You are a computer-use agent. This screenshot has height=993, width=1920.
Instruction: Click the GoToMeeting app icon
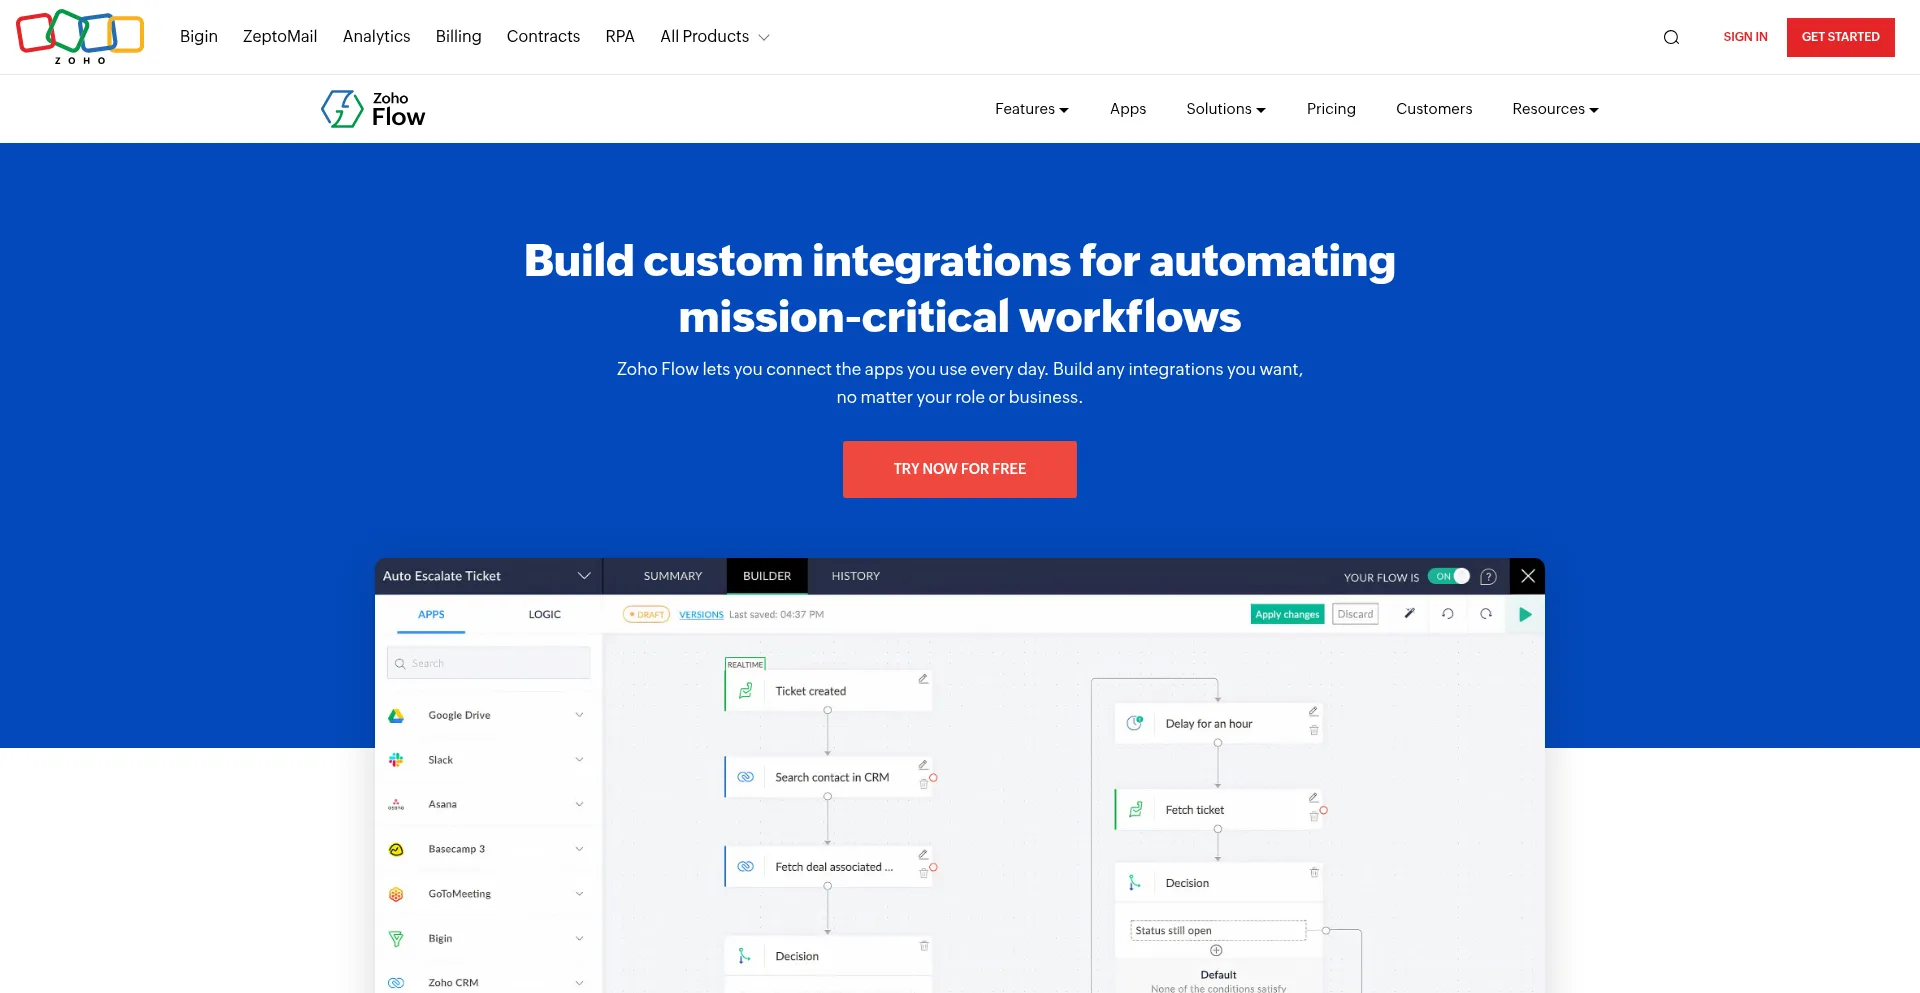pyautogui.click(x=396, y=894)
